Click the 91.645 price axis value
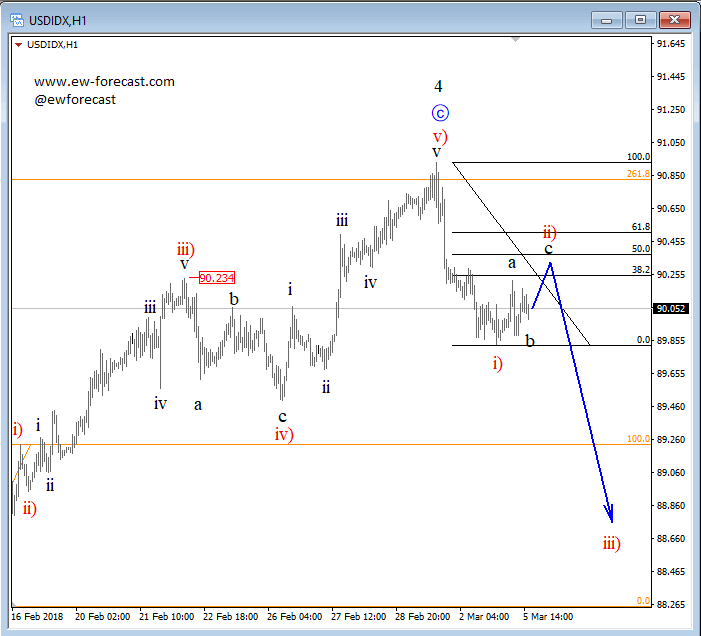The image size is (701, 636). pyautogui.click(x=671, y=44)
